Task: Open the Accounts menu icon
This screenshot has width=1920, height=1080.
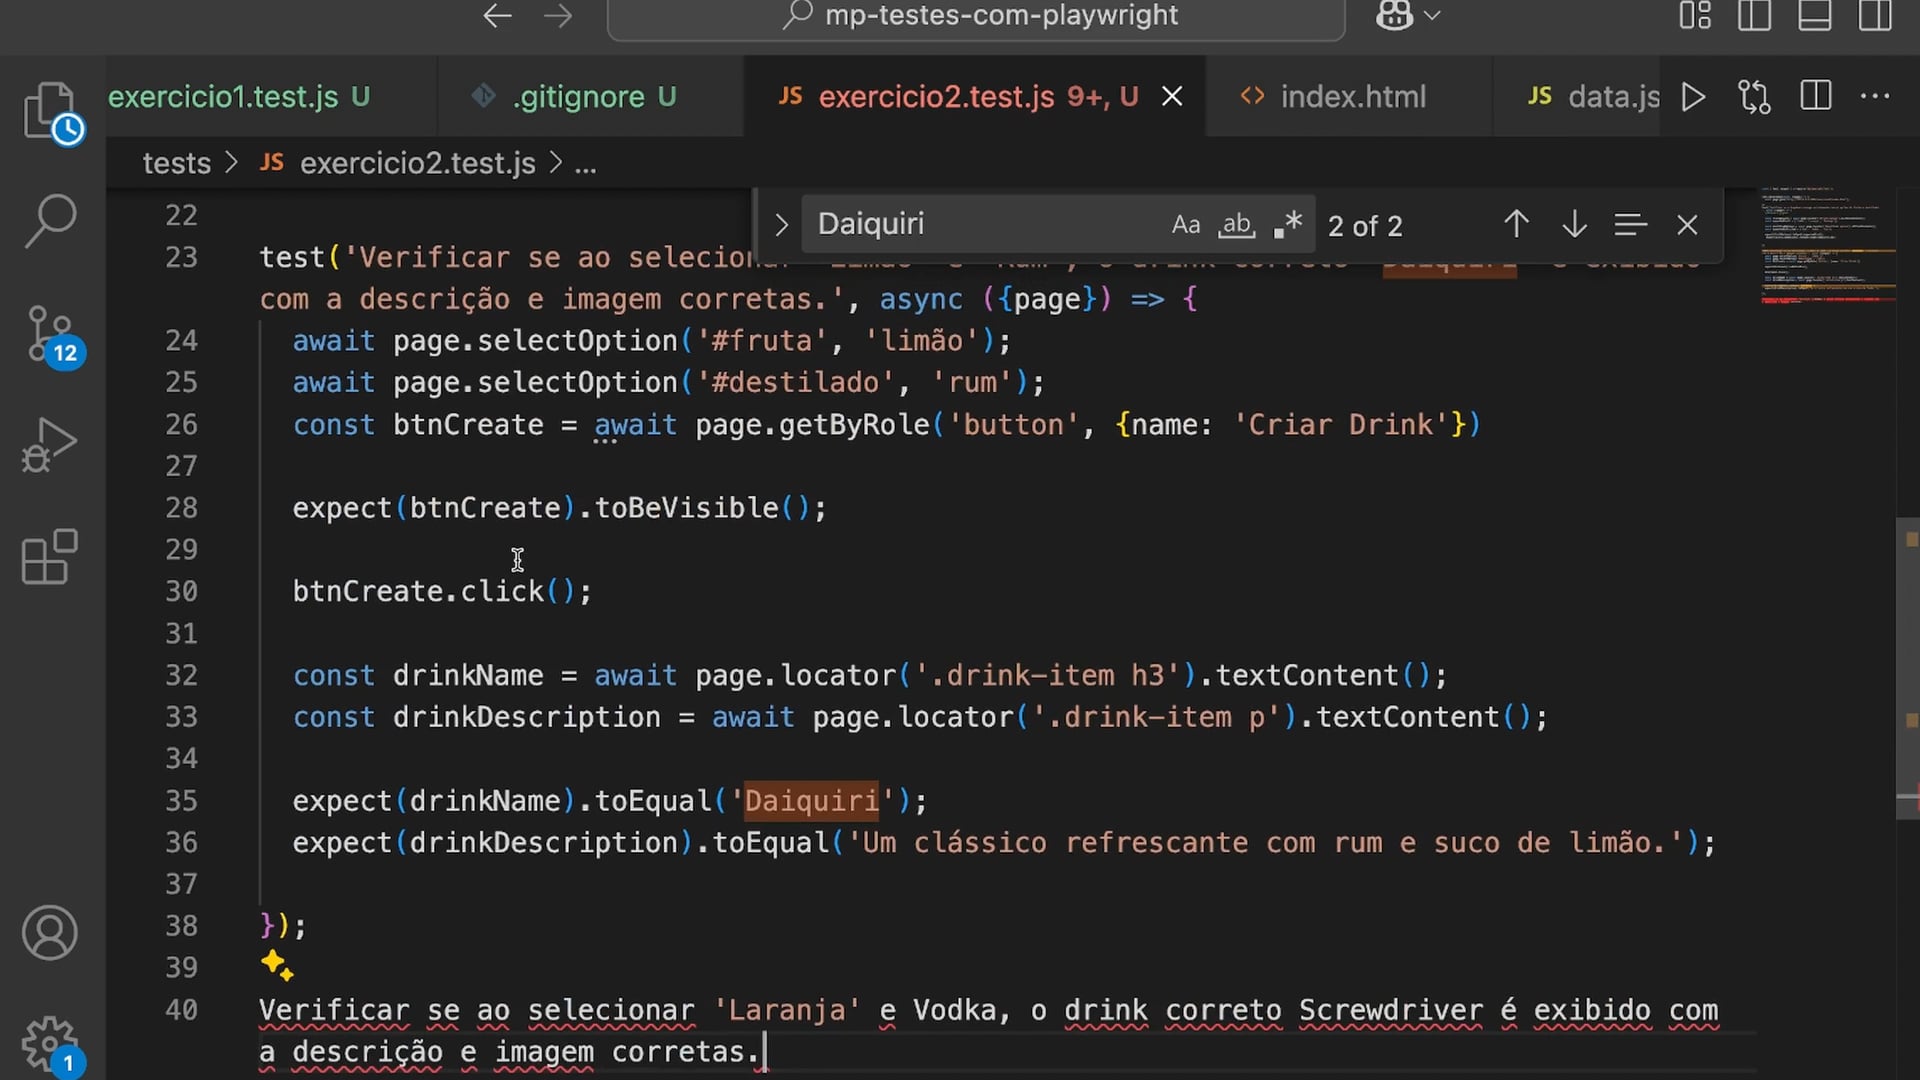Action: click(49, 932)
